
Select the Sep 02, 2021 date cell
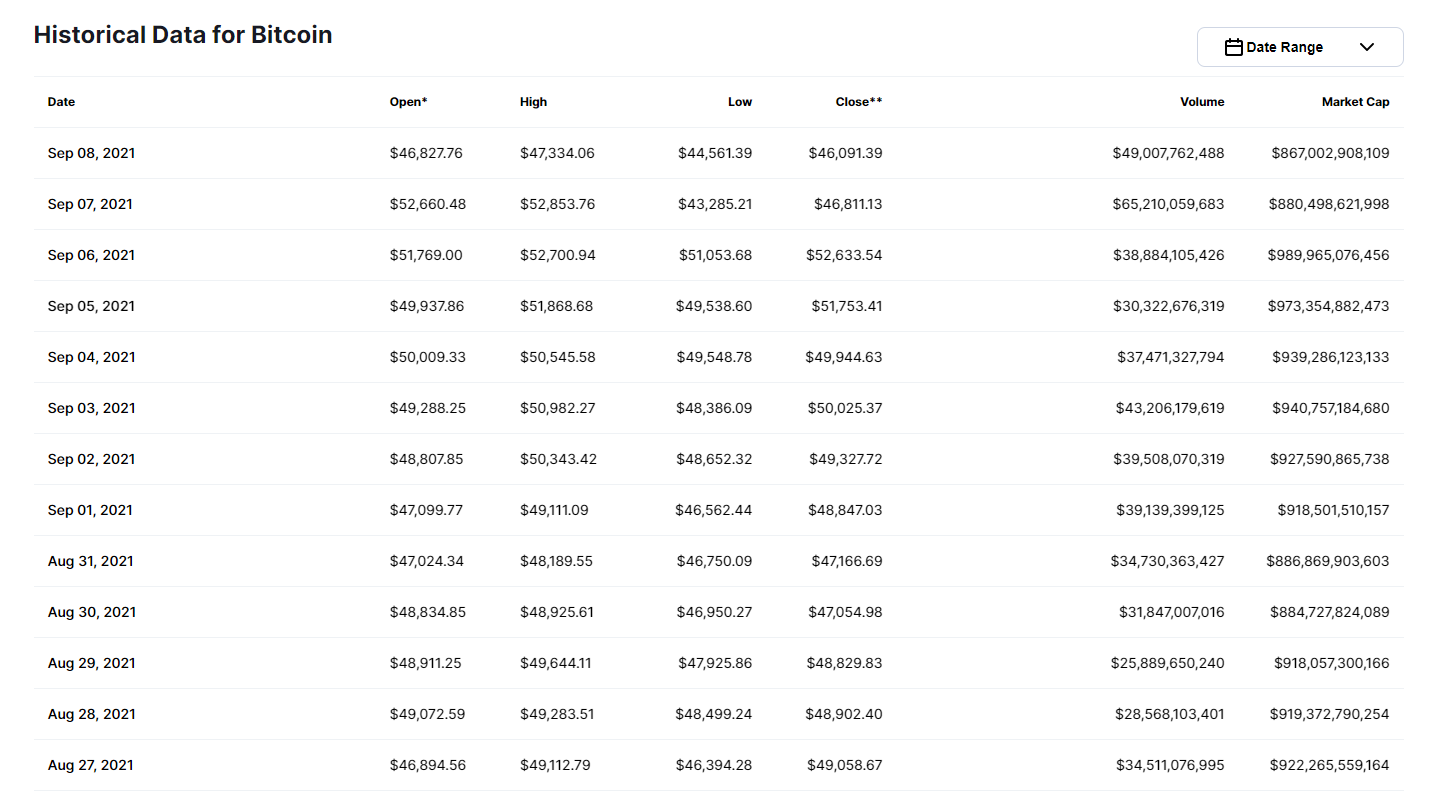click(91, 459)
